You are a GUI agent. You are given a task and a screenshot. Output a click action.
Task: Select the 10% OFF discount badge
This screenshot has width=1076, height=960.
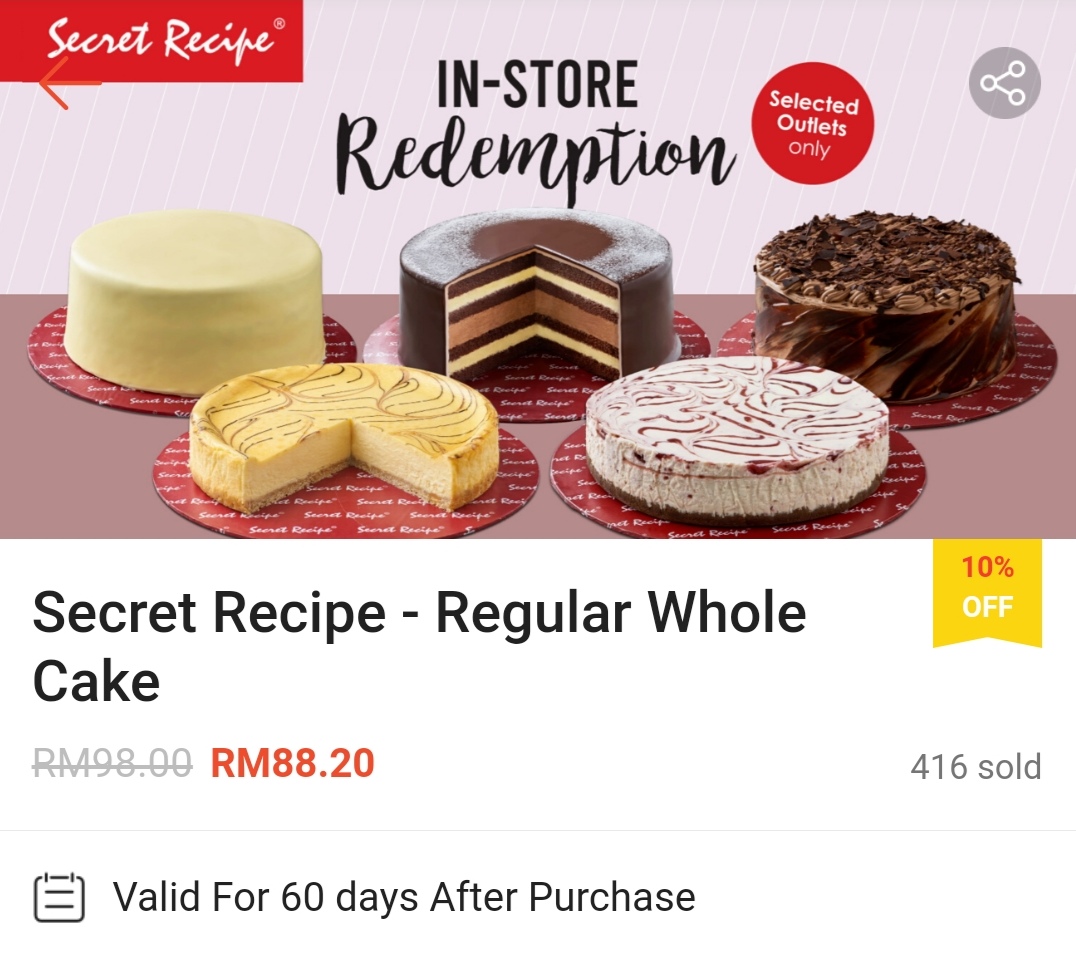tap(987, 593)
